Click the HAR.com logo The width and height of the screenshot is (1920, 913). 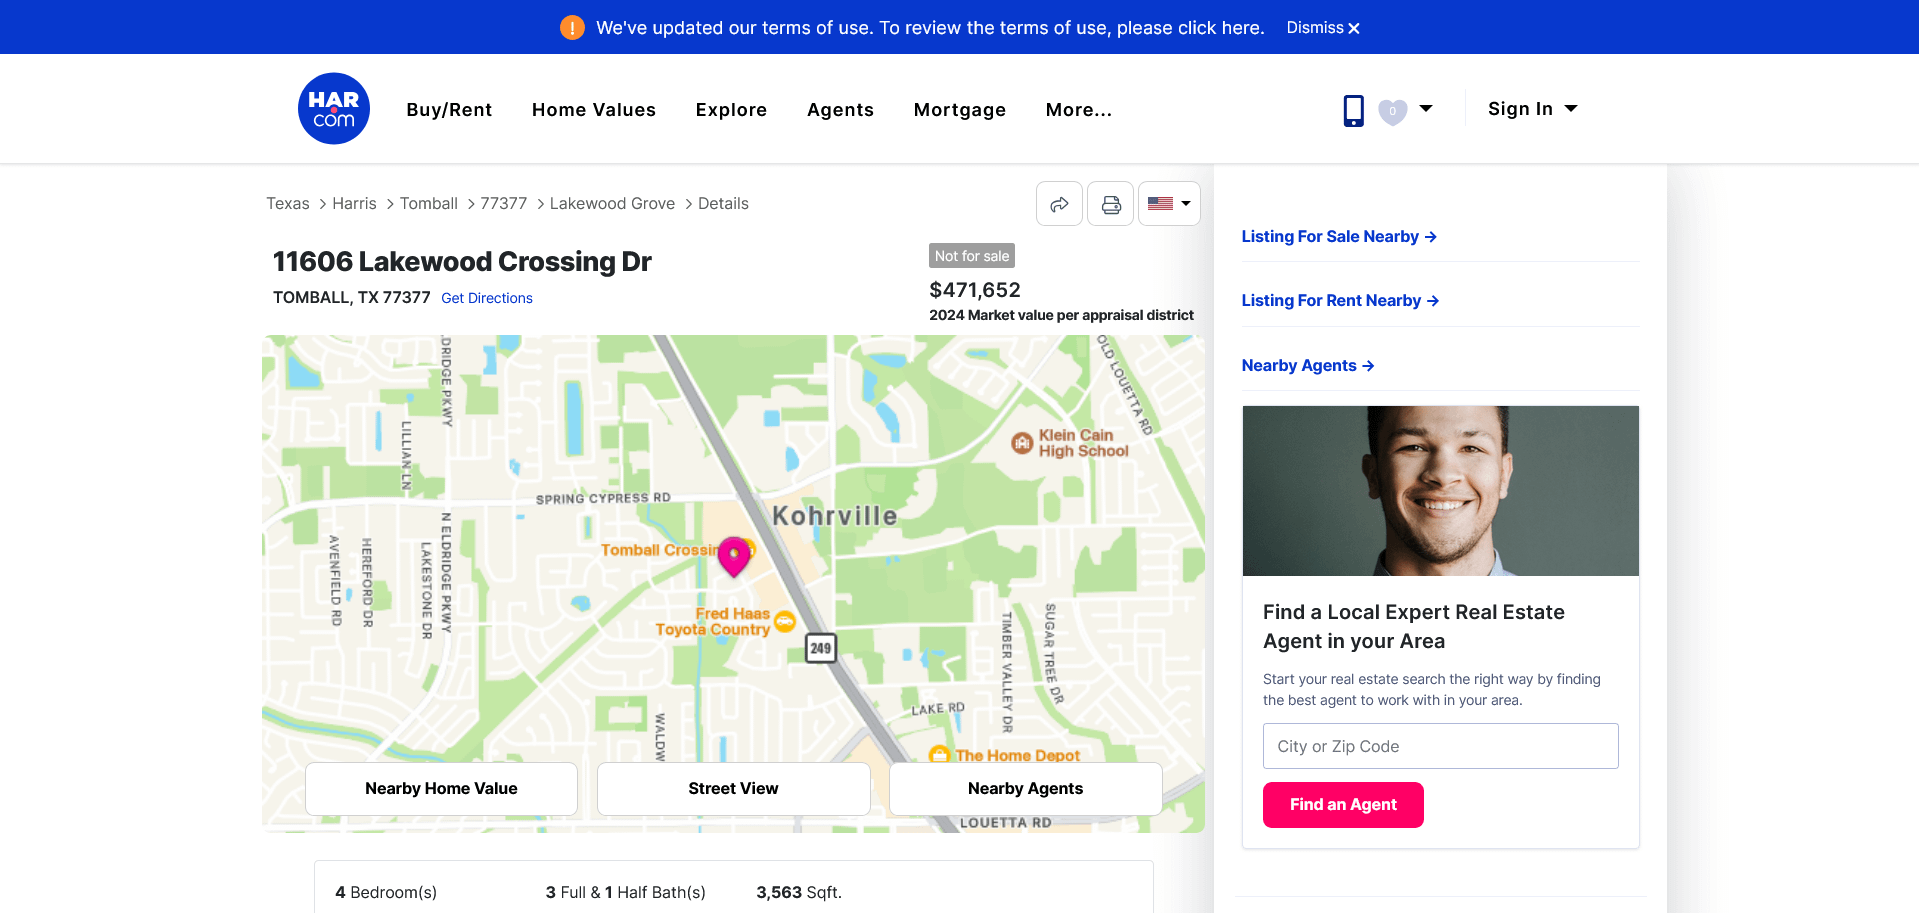[334, 109]
